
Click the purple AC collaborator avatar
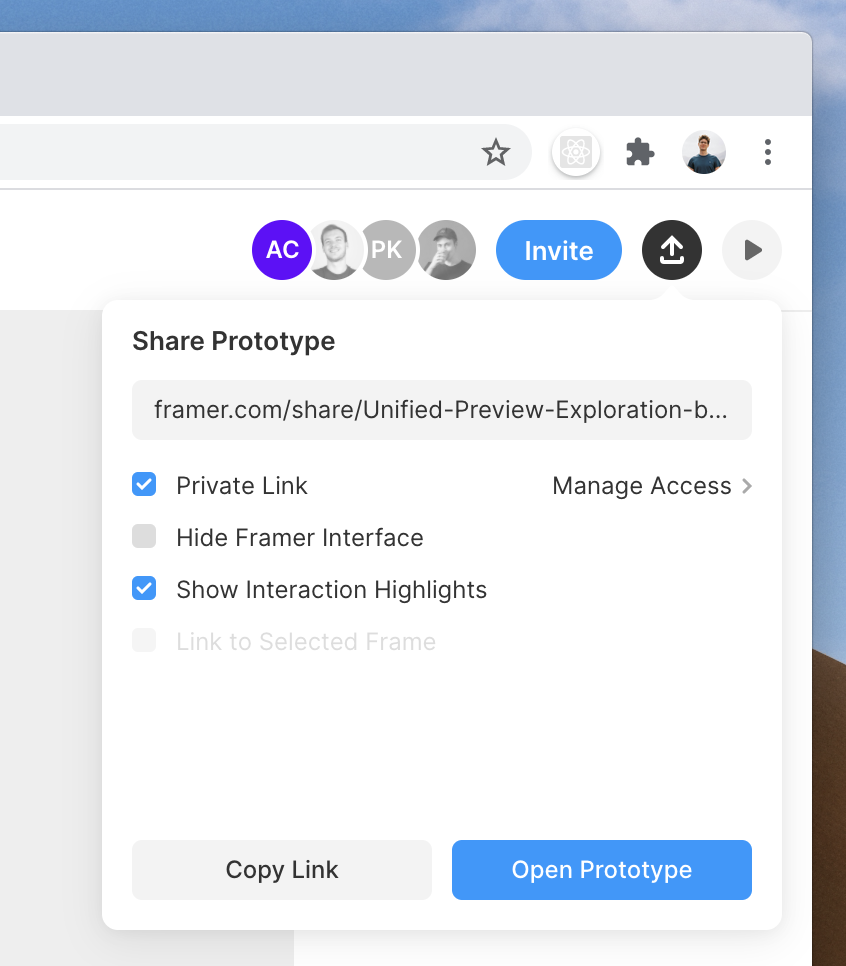click(282, 250)
